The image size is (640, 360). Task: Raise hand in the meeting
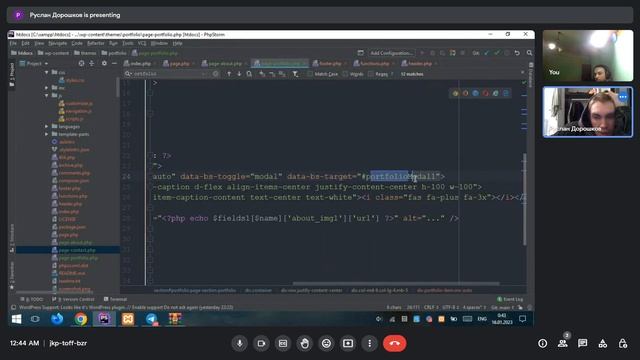coord(304,343)
